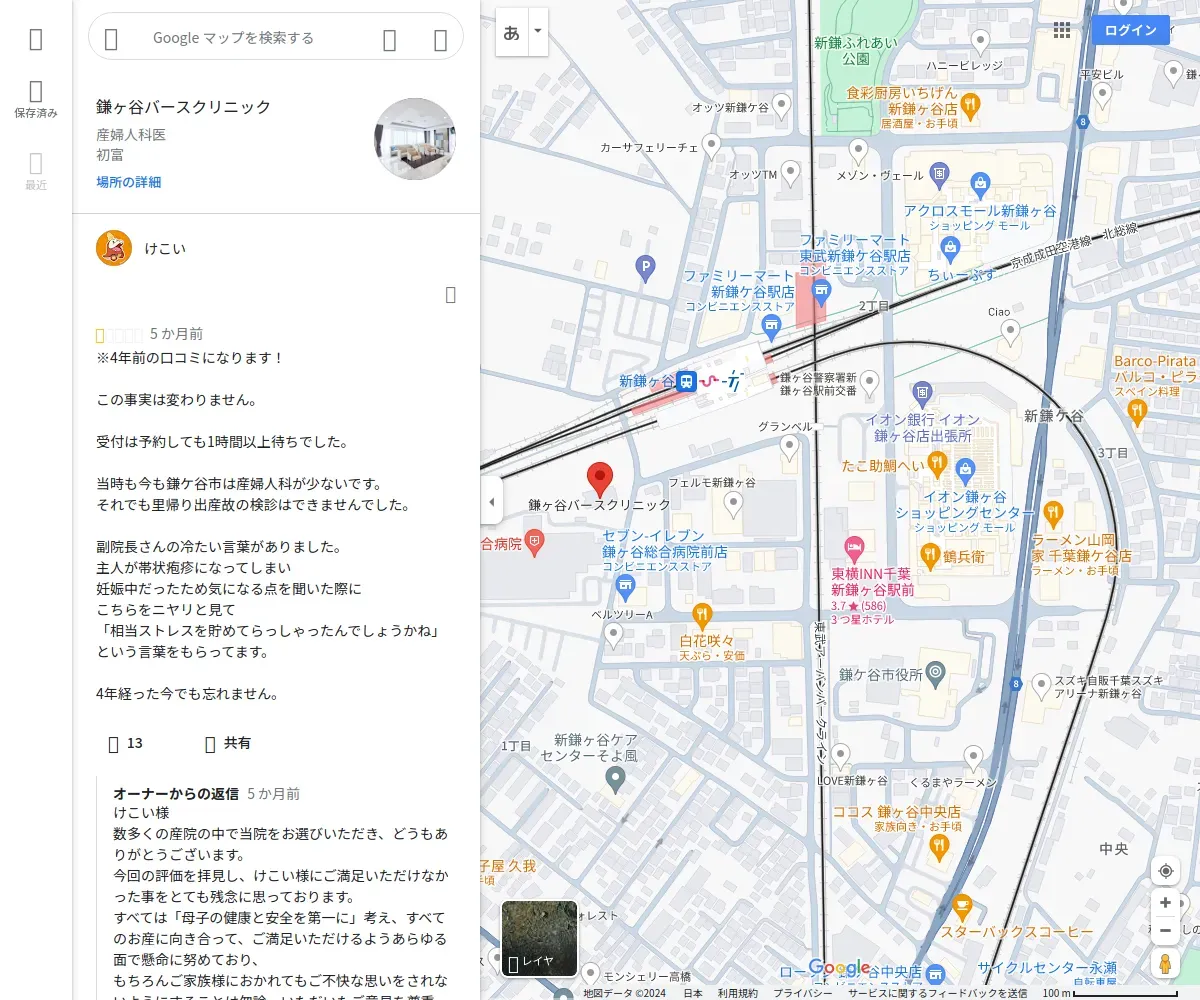This screenshot has height=1000, width=1200.
Task: Collapse the side panel with the arrow handle
Action: pyautogui.click(x=491, y=500)
